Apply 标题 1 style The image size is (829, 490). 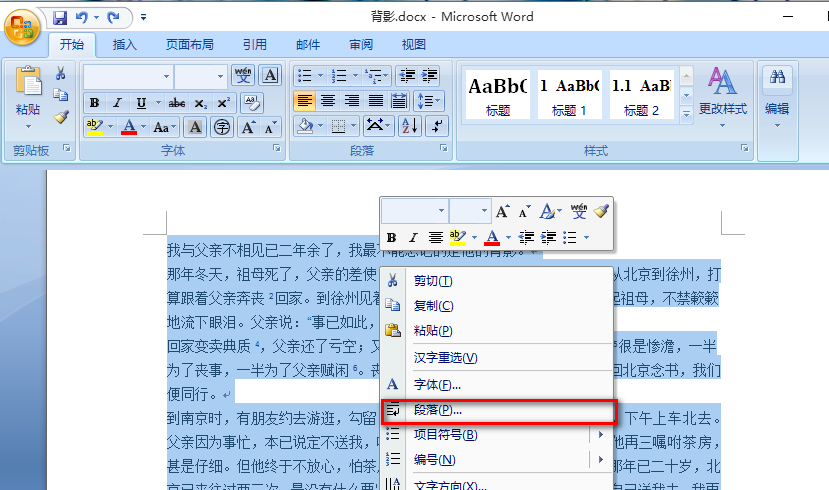tap(569, 94)
